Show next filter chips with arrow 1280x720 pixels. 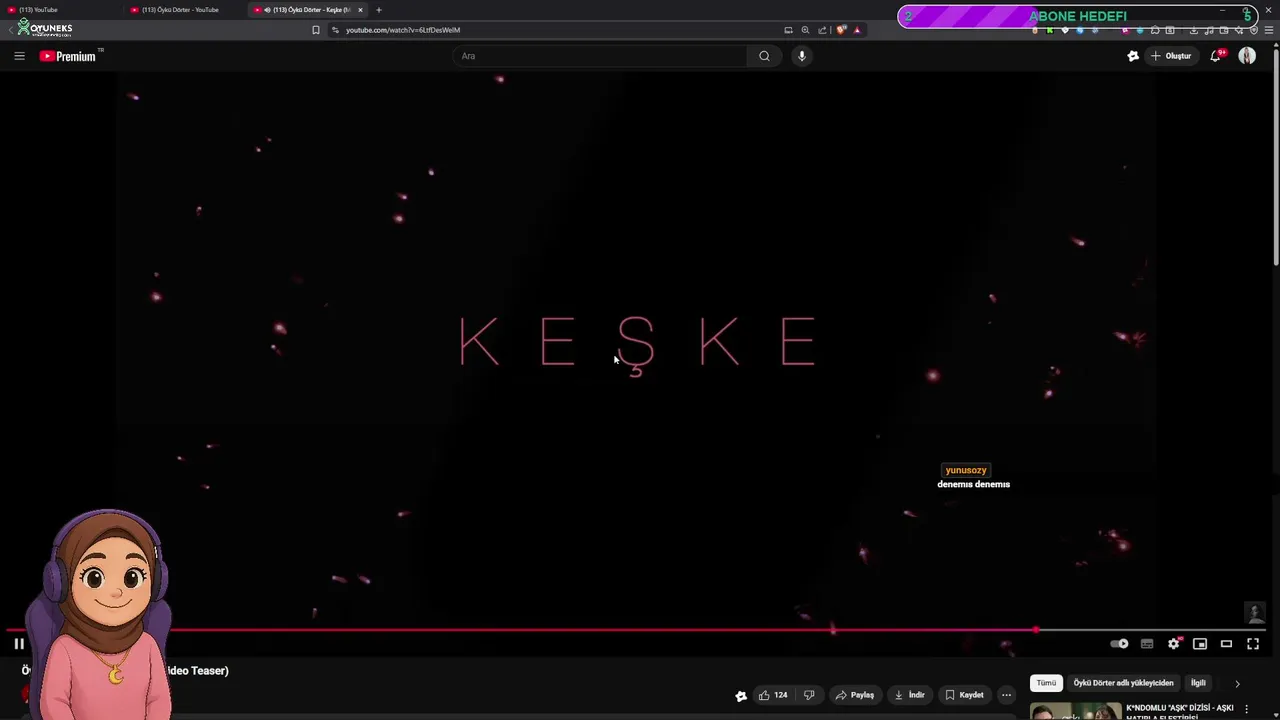pyautogui.click(x=1237, y=684)
